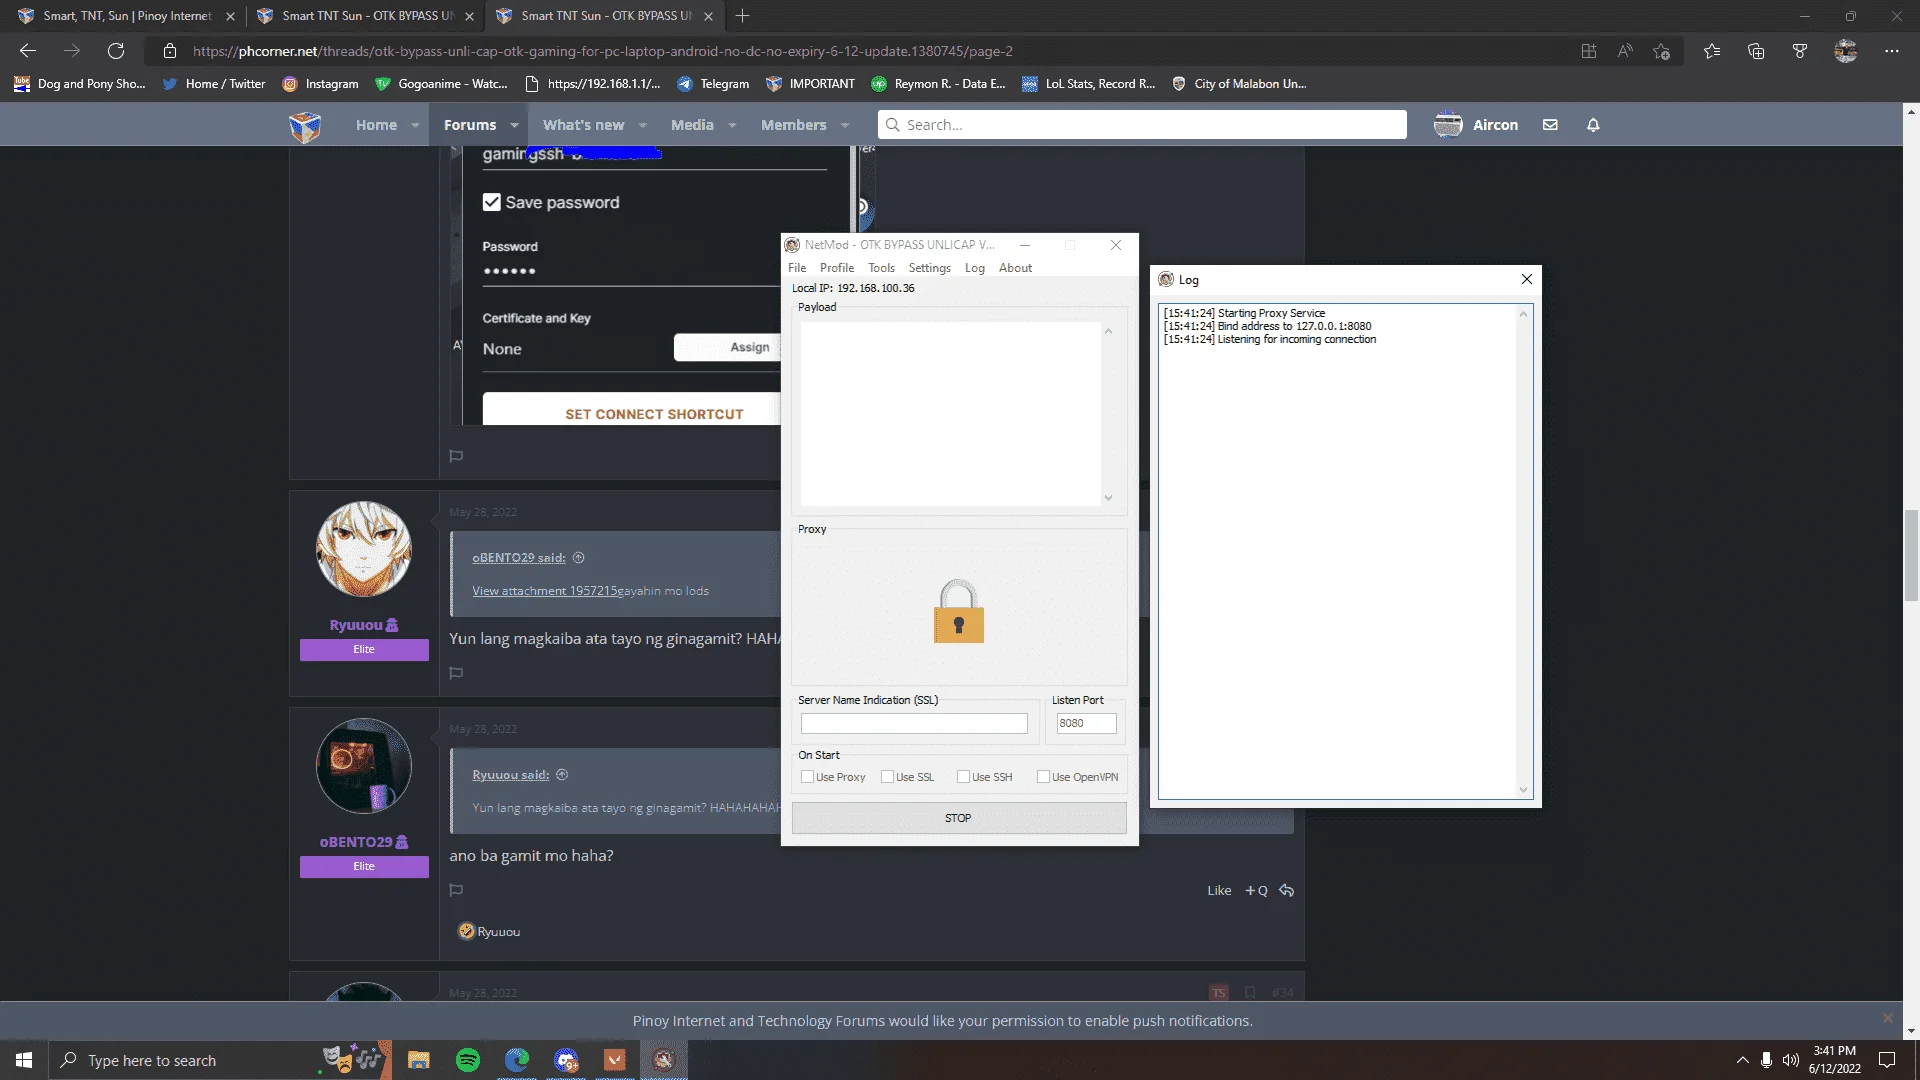Click report flag under Ryuuou's post
Viewport: 1920px width, 1080px height.
pyautogui.click(x=456, y=673)
